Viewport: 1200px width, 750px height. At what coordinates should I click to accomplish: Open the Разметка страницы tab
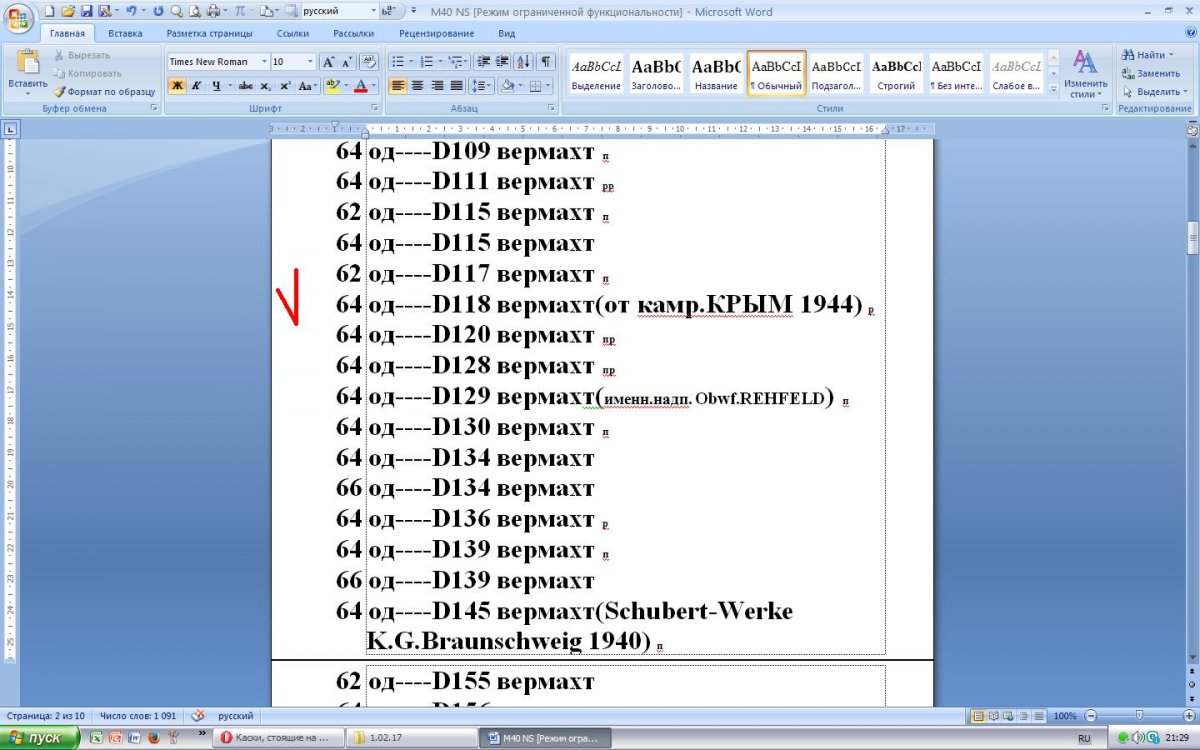pos(209,33)
